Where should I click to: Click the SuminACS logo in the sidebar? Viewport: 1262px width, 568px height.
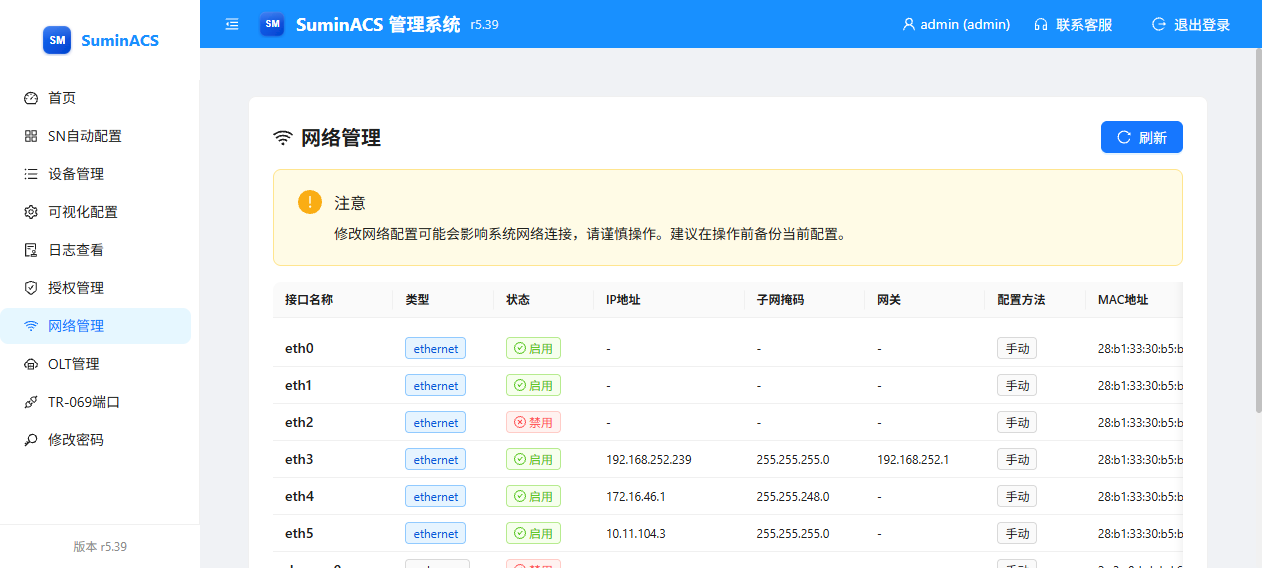click(x=57, y=40)
